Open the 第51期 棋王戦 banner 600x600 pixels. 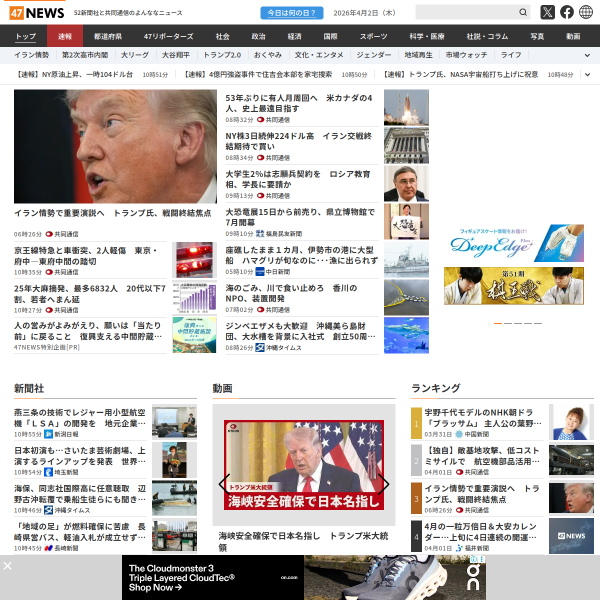514,286
